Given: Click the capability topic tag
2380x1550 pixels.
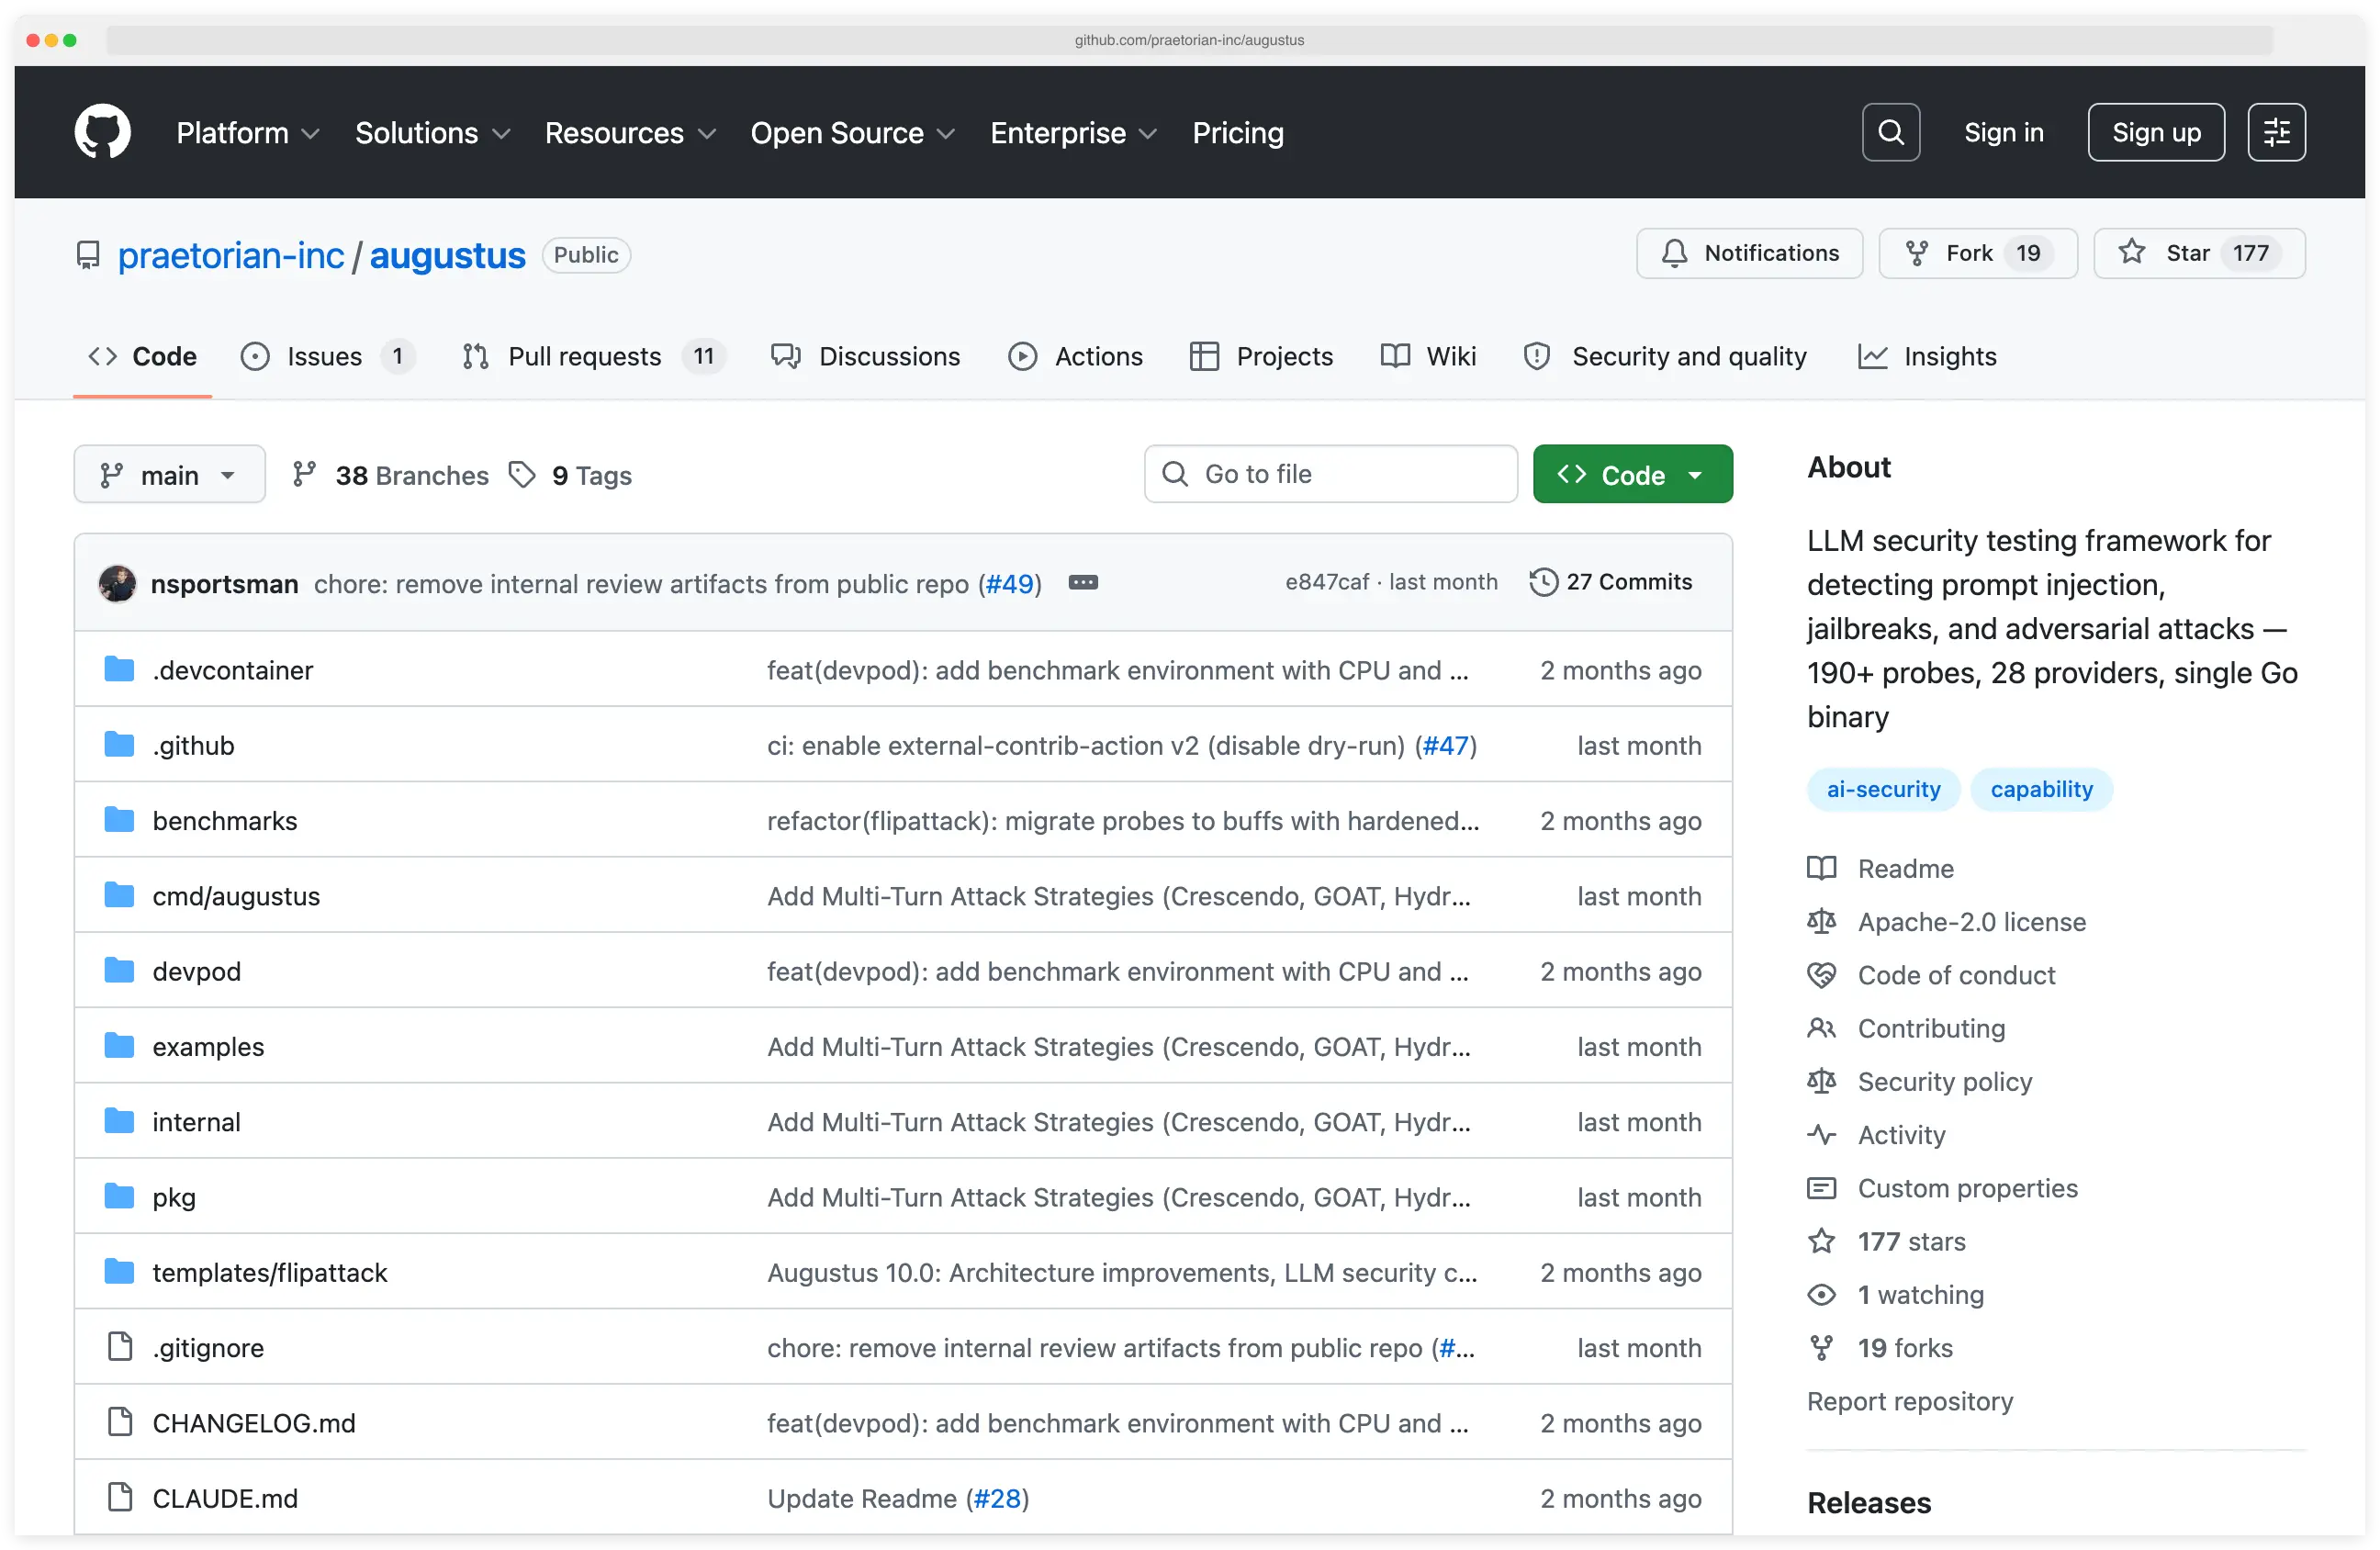Looking at the screenshot, I should point(2040,789).
